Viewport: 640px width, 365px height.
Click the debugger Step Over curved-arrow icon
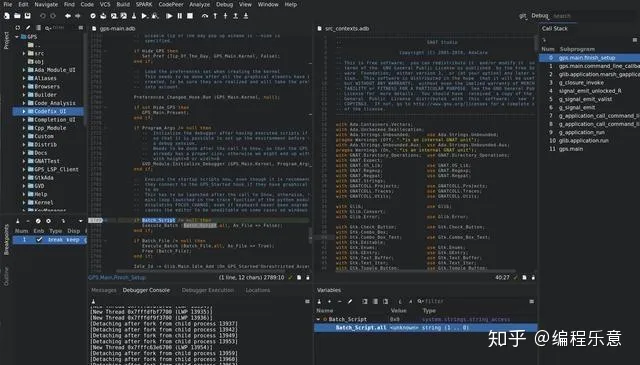tap(205, 16)
